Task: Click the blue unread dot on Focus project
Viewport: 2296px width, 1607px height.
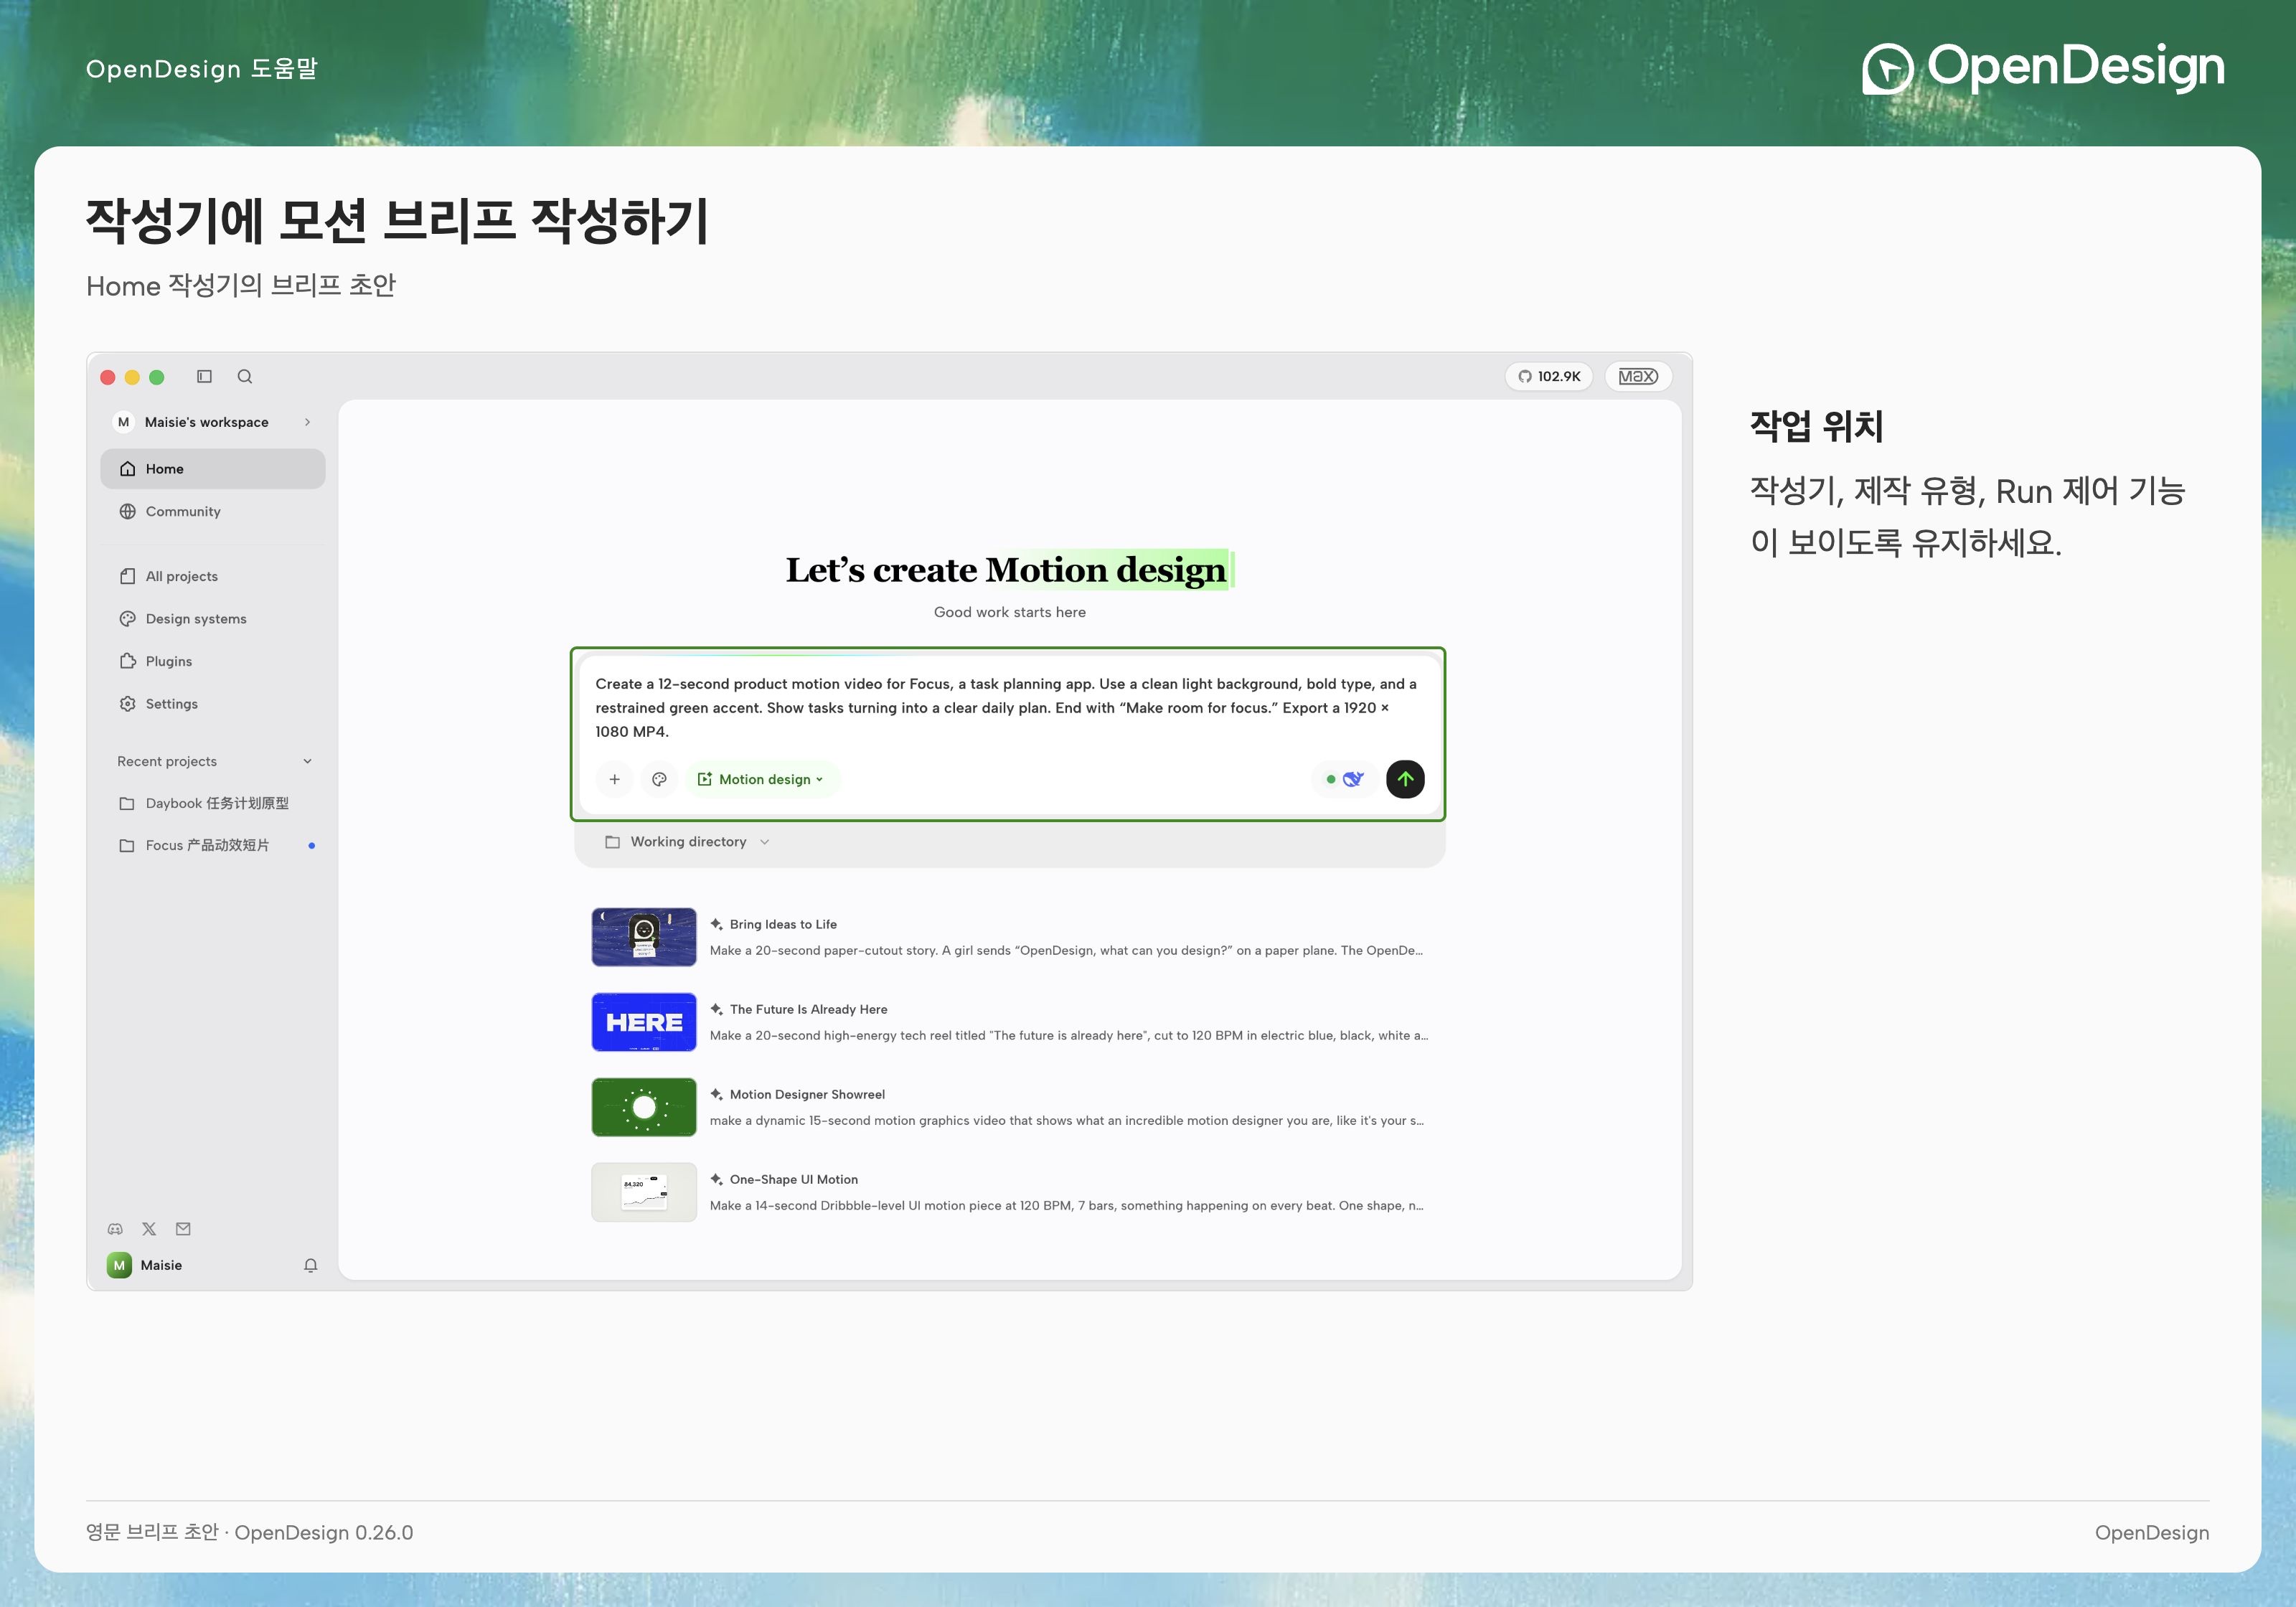Action: tap(312, 846)
